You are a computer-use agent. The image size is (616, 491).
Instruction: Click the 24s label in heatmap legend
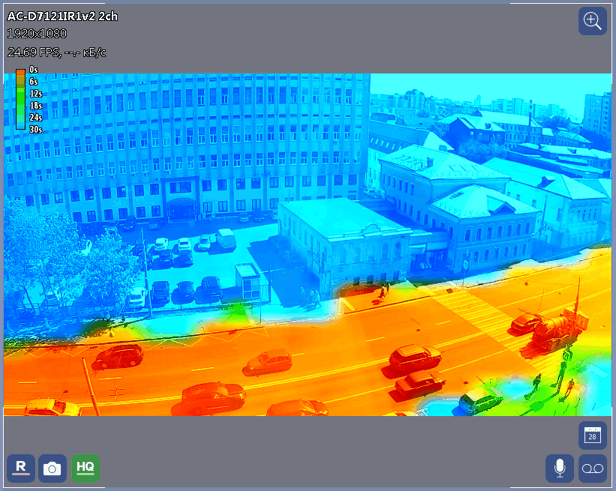(x=36, y=117)
